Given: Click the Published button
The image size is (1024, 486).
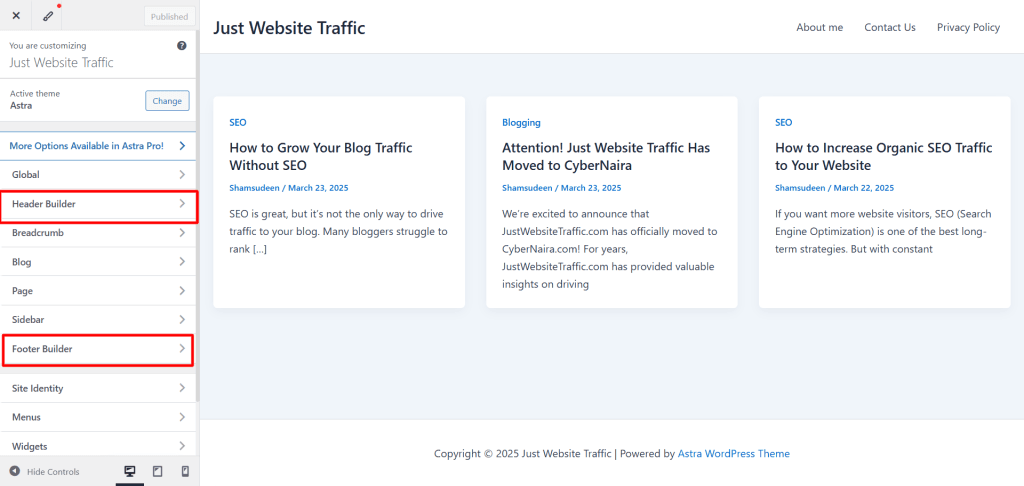Looking at the screenshot, I should coord(169,17).
